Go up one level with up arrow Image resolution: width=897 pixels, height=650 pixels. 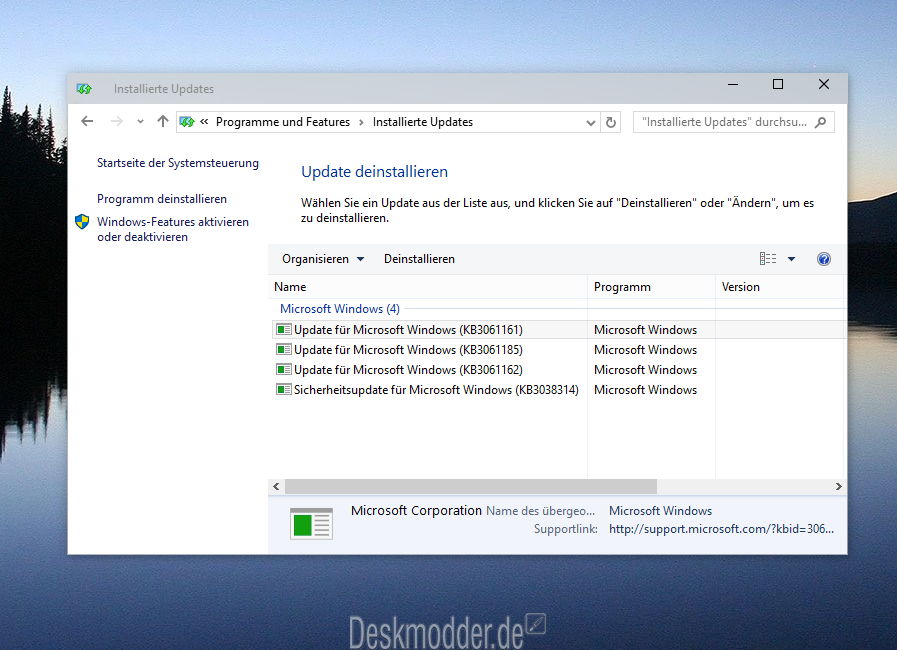tap(163, 121)
